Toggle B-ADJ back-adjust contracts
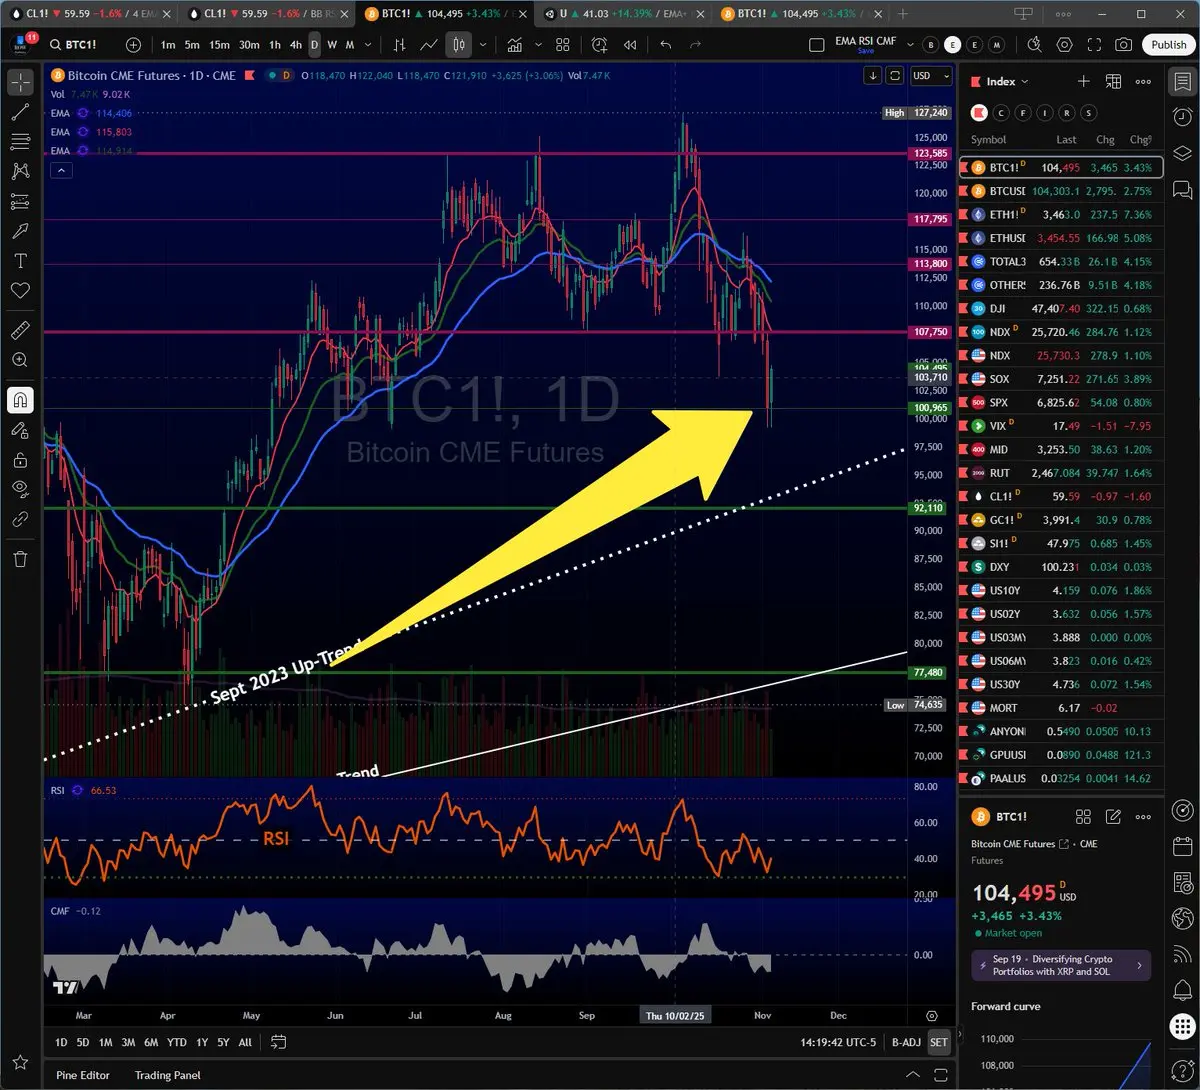This screenshot has height=1090, width=1200. 906,1042
